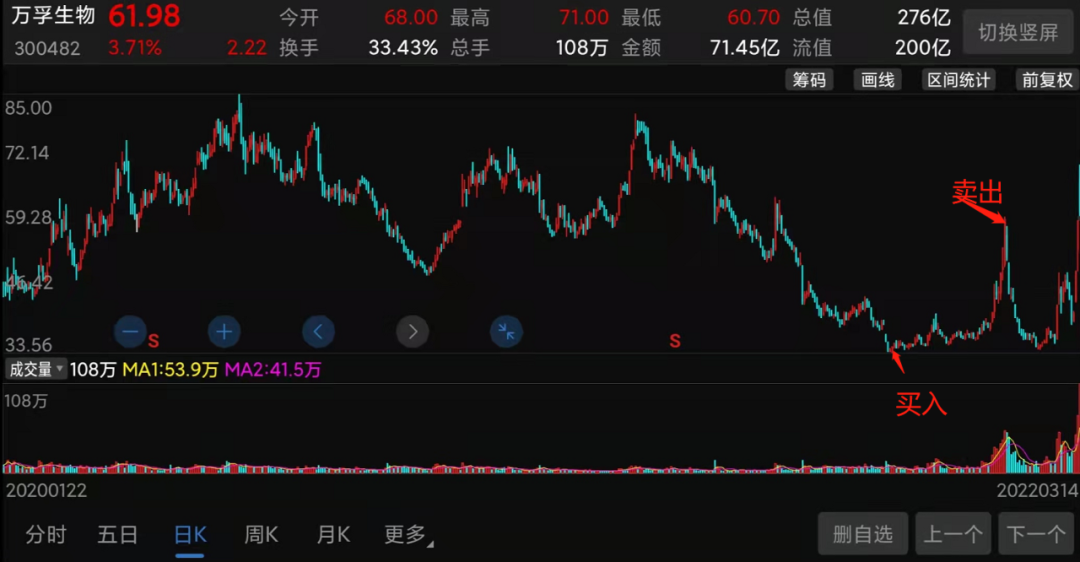
Task: Go to previous stock with 上一个
Action: pos(953,534)
